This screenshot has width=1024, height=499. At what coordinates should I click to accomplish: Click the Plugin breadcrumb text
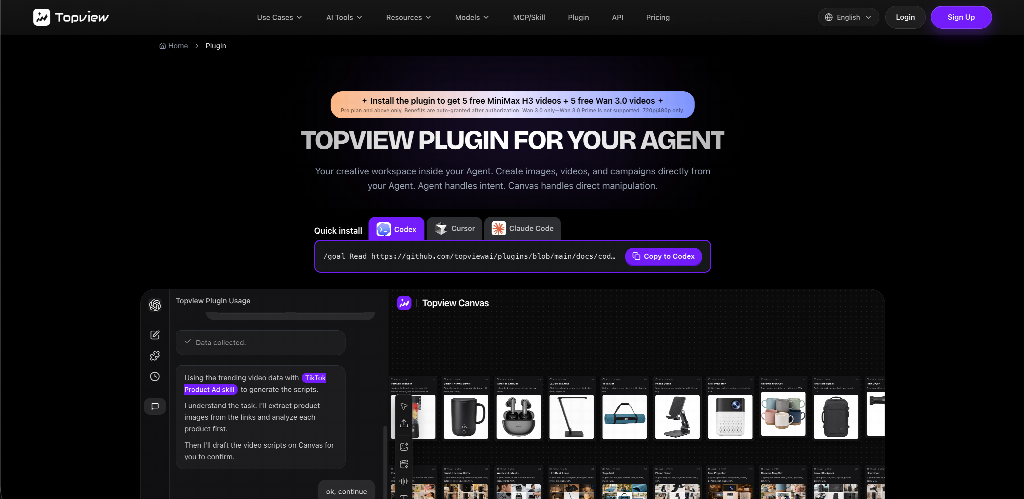pos(216,46)
